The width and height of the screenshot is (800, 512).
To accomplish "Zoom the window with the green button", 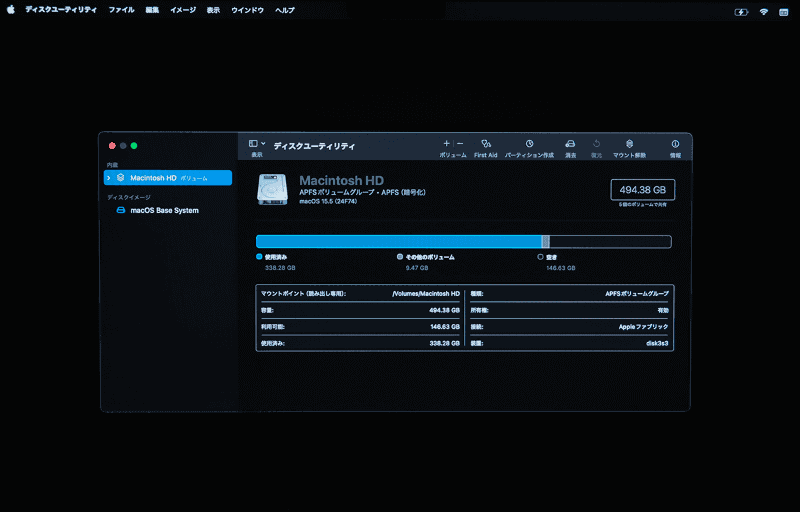I will click(x=134, y=146).
